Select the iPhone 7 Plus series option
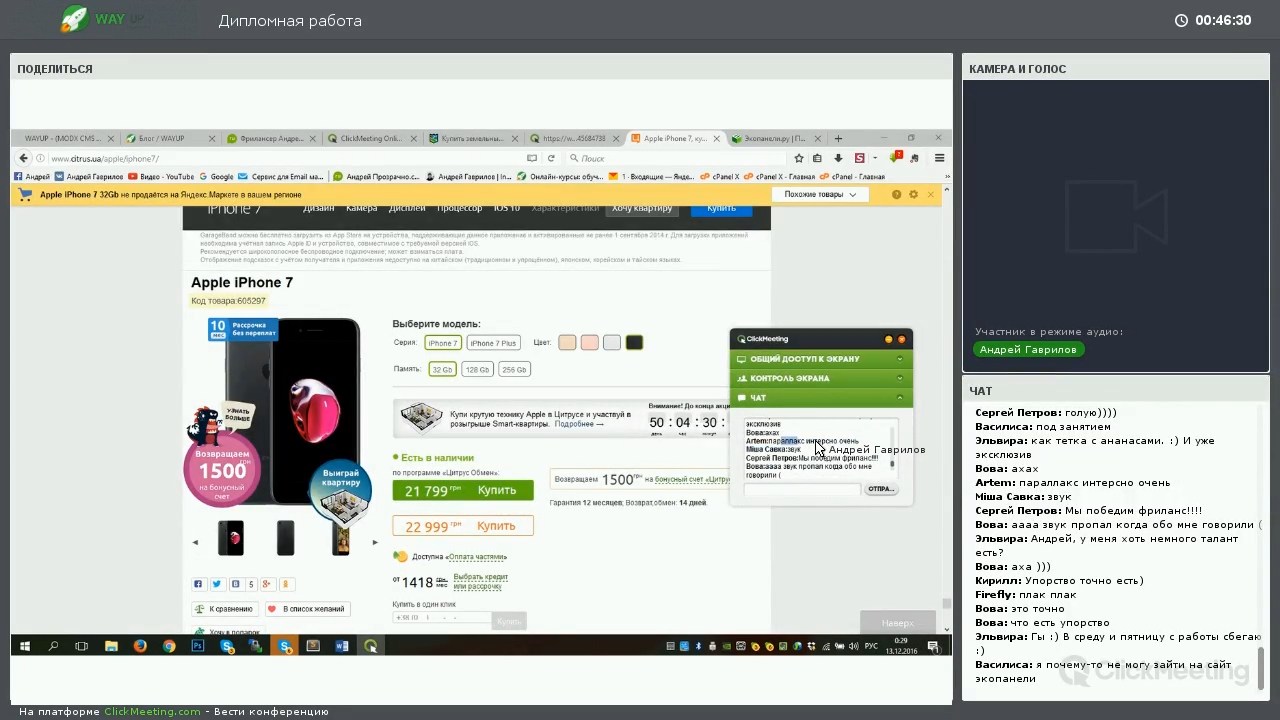Viewport: 1280px width, 720px height. pyautogui.click(x=494, y=343)
